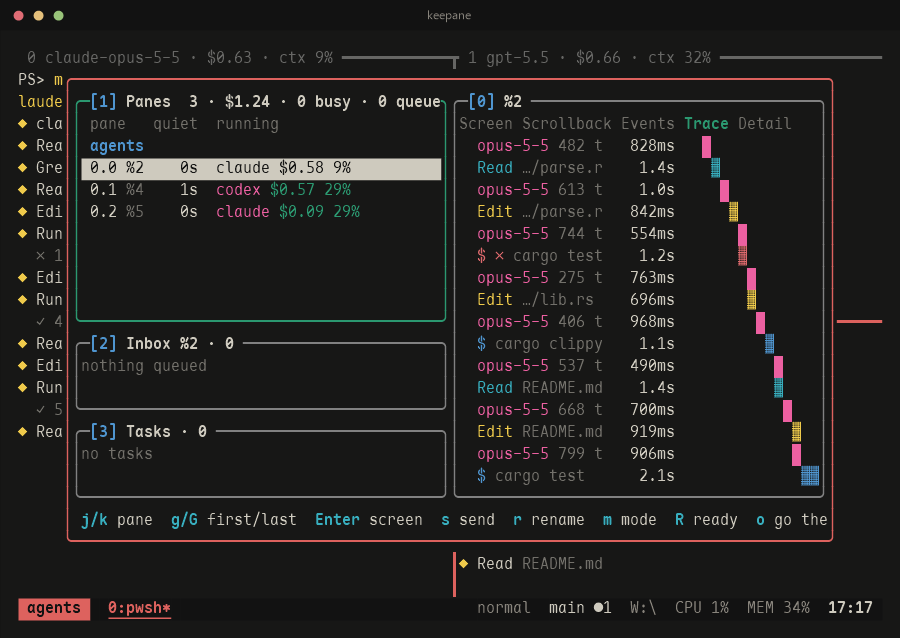Click the 'nothing queued' inbox text
The image size is (900, 638).
tap(144, 365)
